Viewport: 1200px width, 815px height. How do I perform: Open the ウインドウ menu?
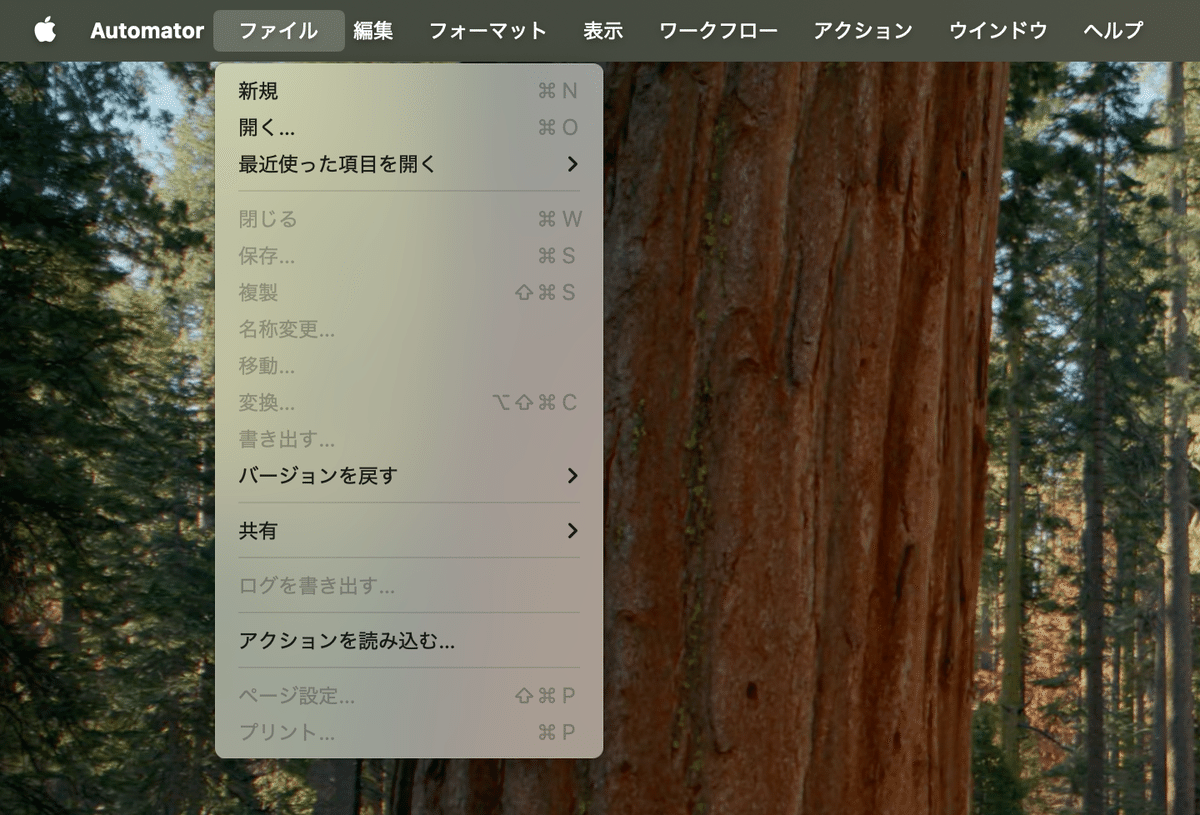click(x=998, y=30)
